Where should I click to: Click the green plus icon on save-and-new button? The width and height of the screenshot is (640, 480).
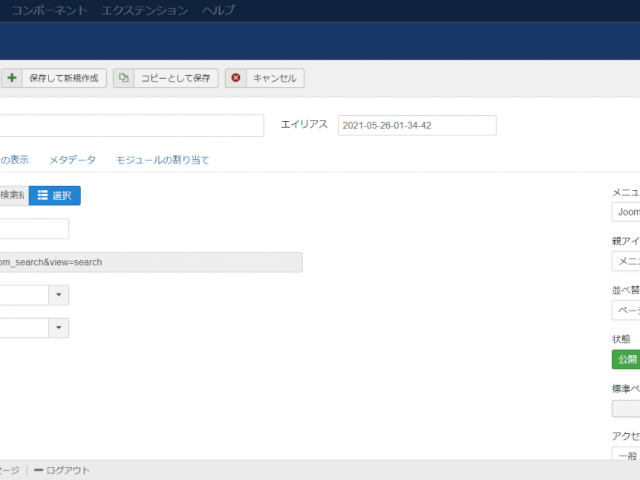coord(12,78)
